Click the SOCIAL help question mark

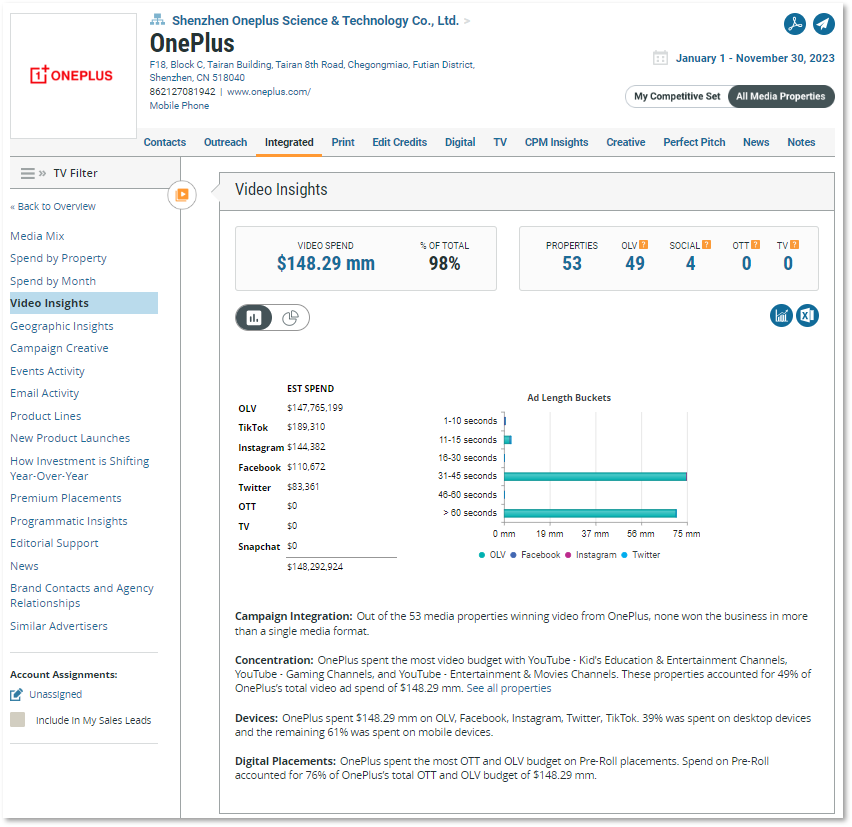coord(706,245)
